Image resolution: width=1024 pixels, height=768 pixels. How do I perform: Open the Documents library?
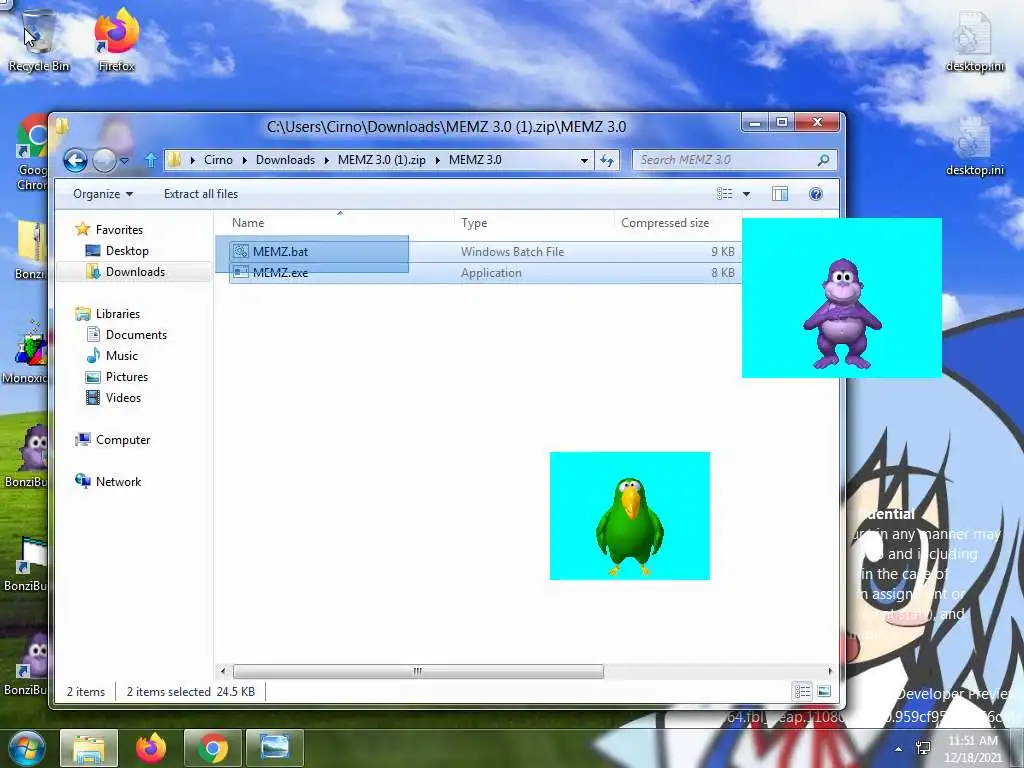pyautogui.click(x=136, y=334)
